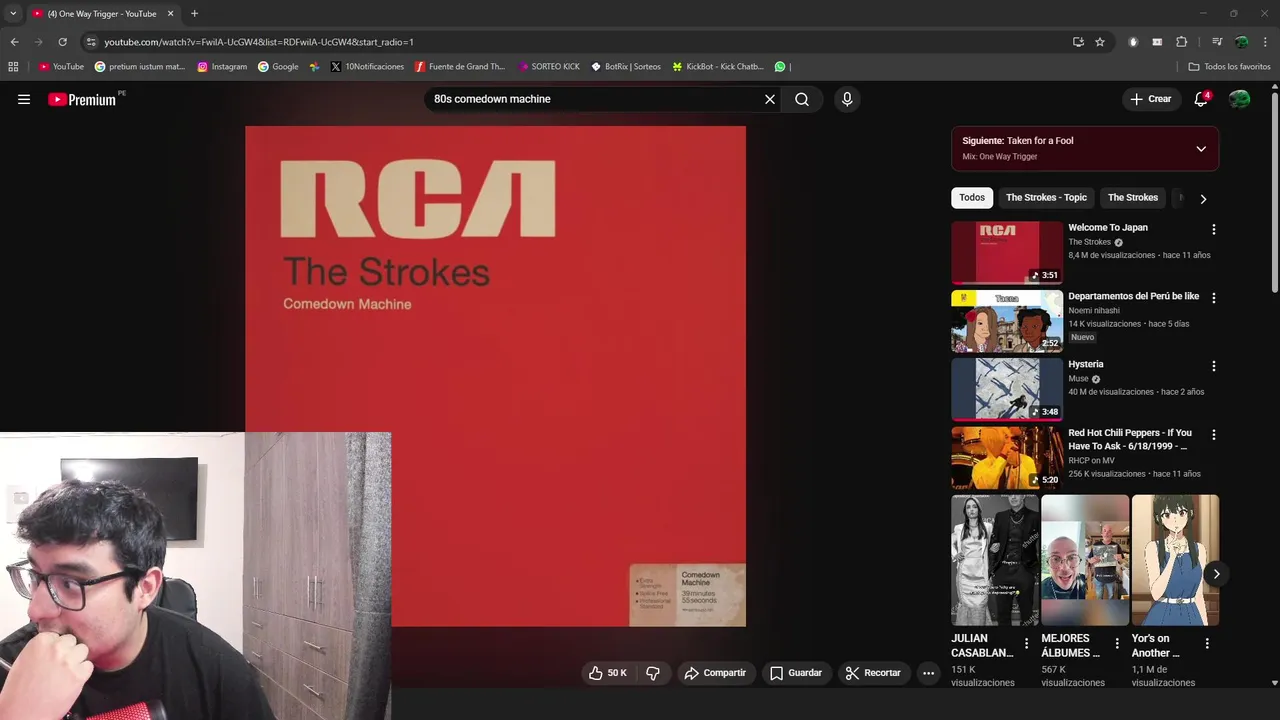The image size is (1280, 720).
Task: Click the Recortar clip button
Action: [873, 673]
